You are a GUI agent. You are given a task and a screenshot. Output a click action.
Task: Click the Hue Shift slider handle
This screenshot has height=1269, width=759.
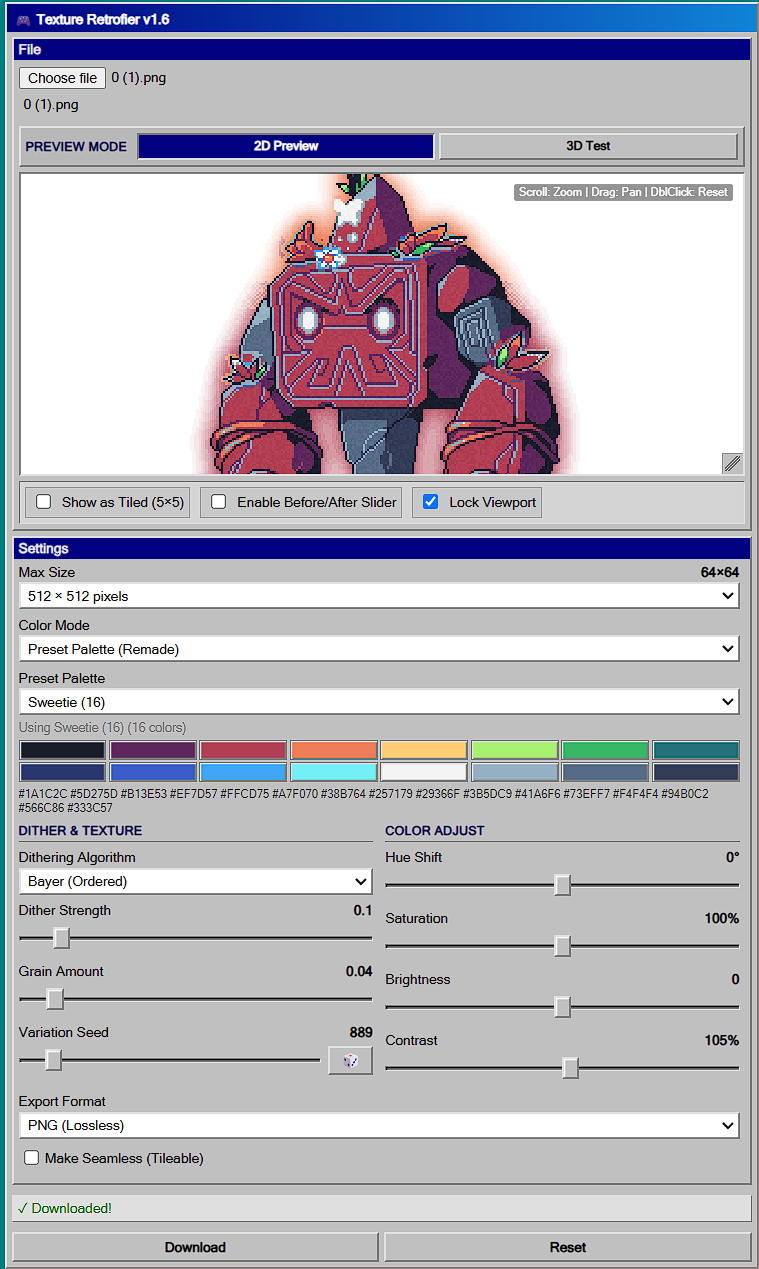[x=562, y=885]
